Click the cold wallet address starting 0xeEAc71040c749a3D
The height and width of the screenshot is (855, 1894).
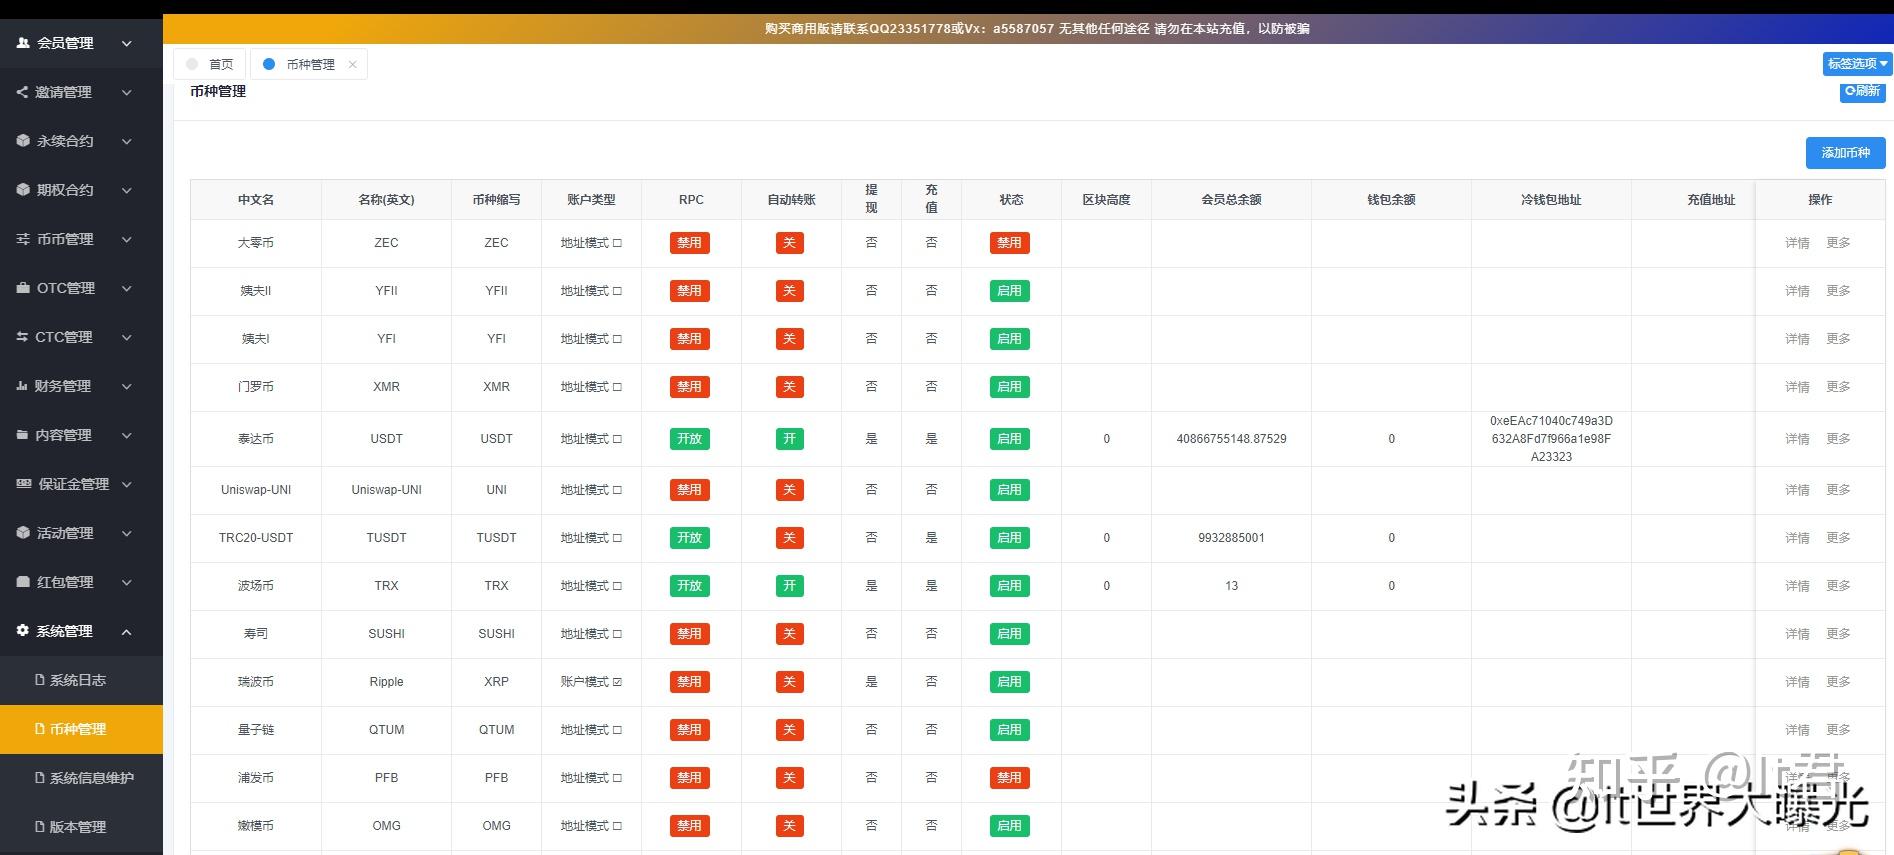pos(1551,439)
